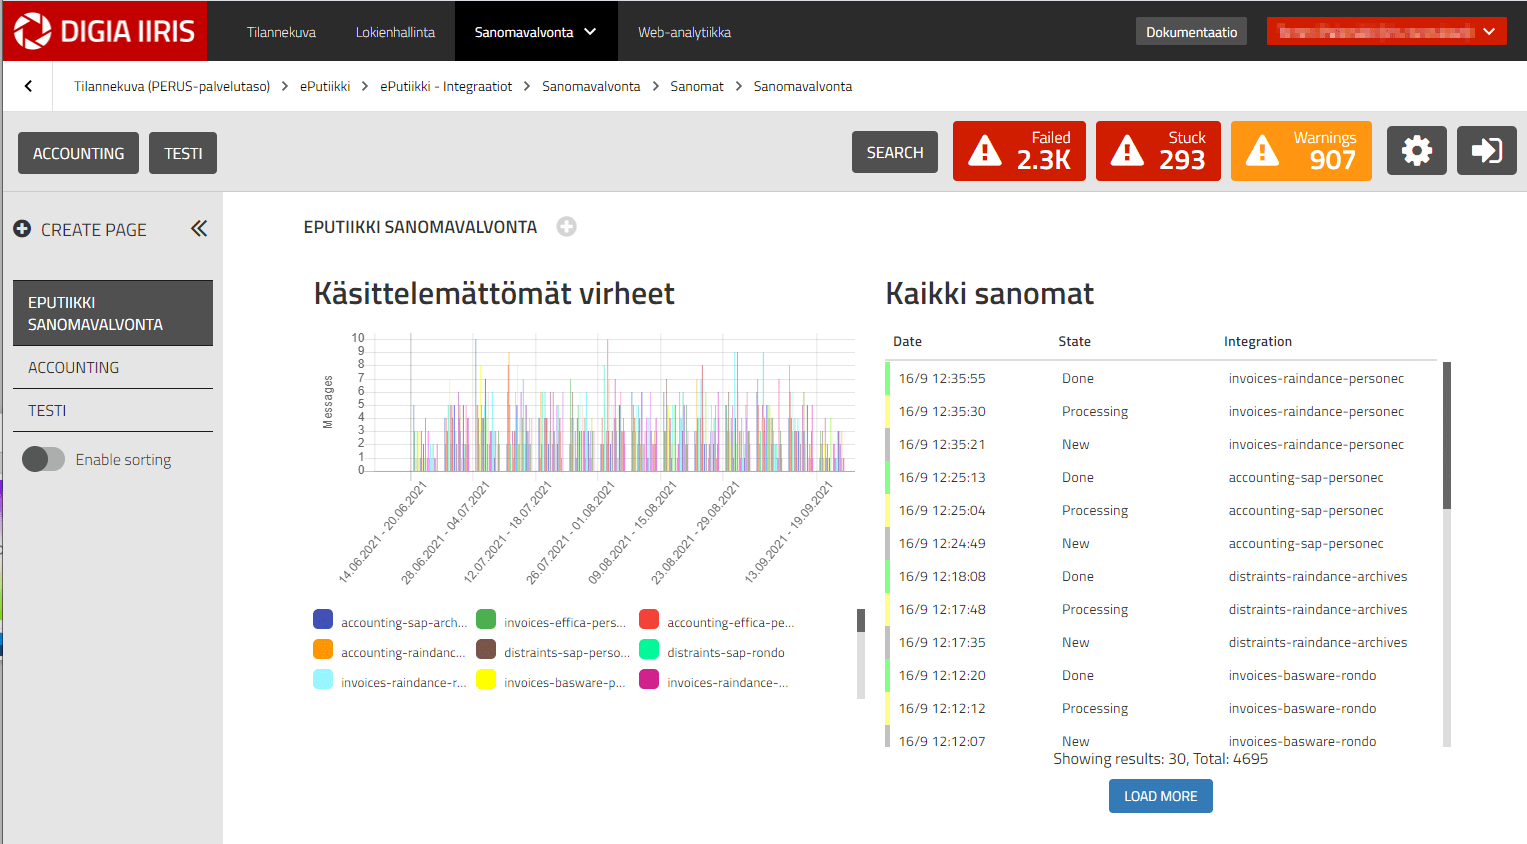Select the row dated 16/9 12:25:13
This screenshot has height=844, width=1527.
click(1162, 477)
